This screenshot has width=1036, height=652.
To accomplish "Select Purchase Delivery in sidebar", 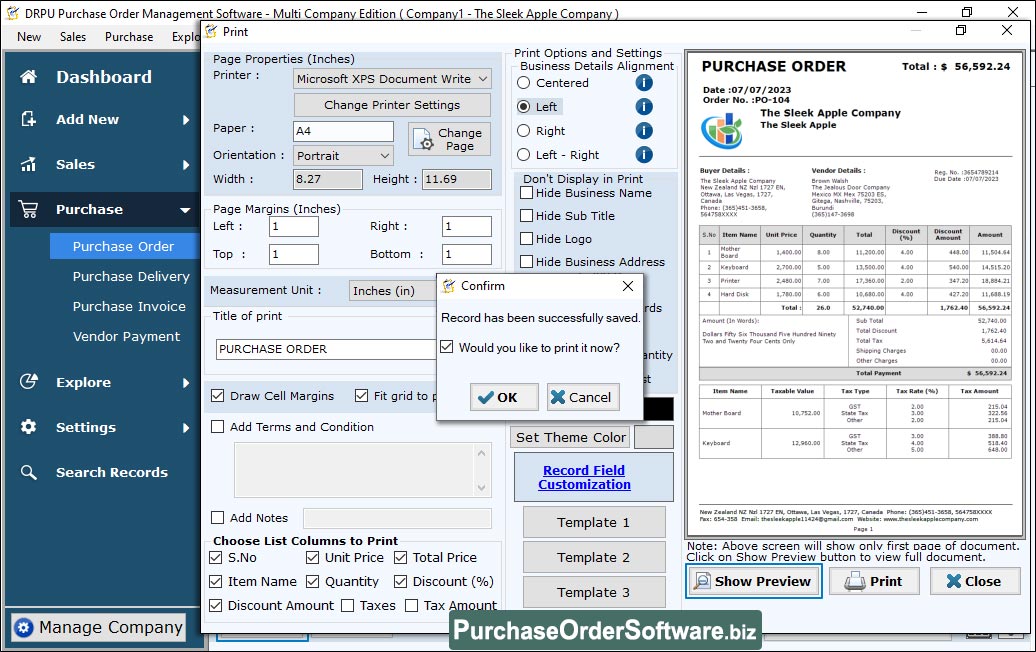I will pos(131,276).
